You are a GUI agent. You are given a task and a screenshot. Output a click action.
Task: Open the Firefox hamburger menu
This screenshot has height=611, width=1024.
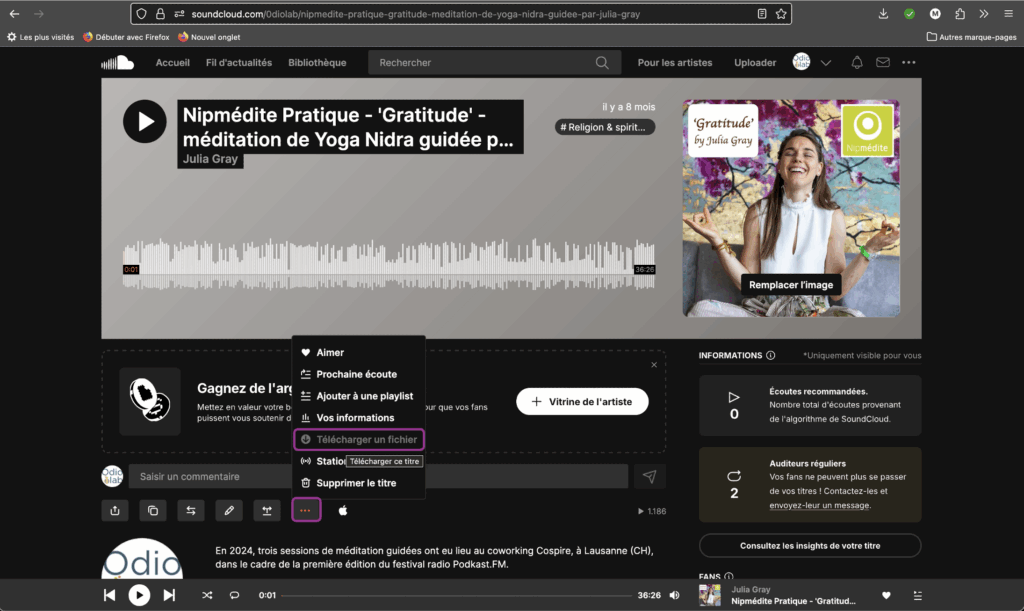[x=1008, y=14]
